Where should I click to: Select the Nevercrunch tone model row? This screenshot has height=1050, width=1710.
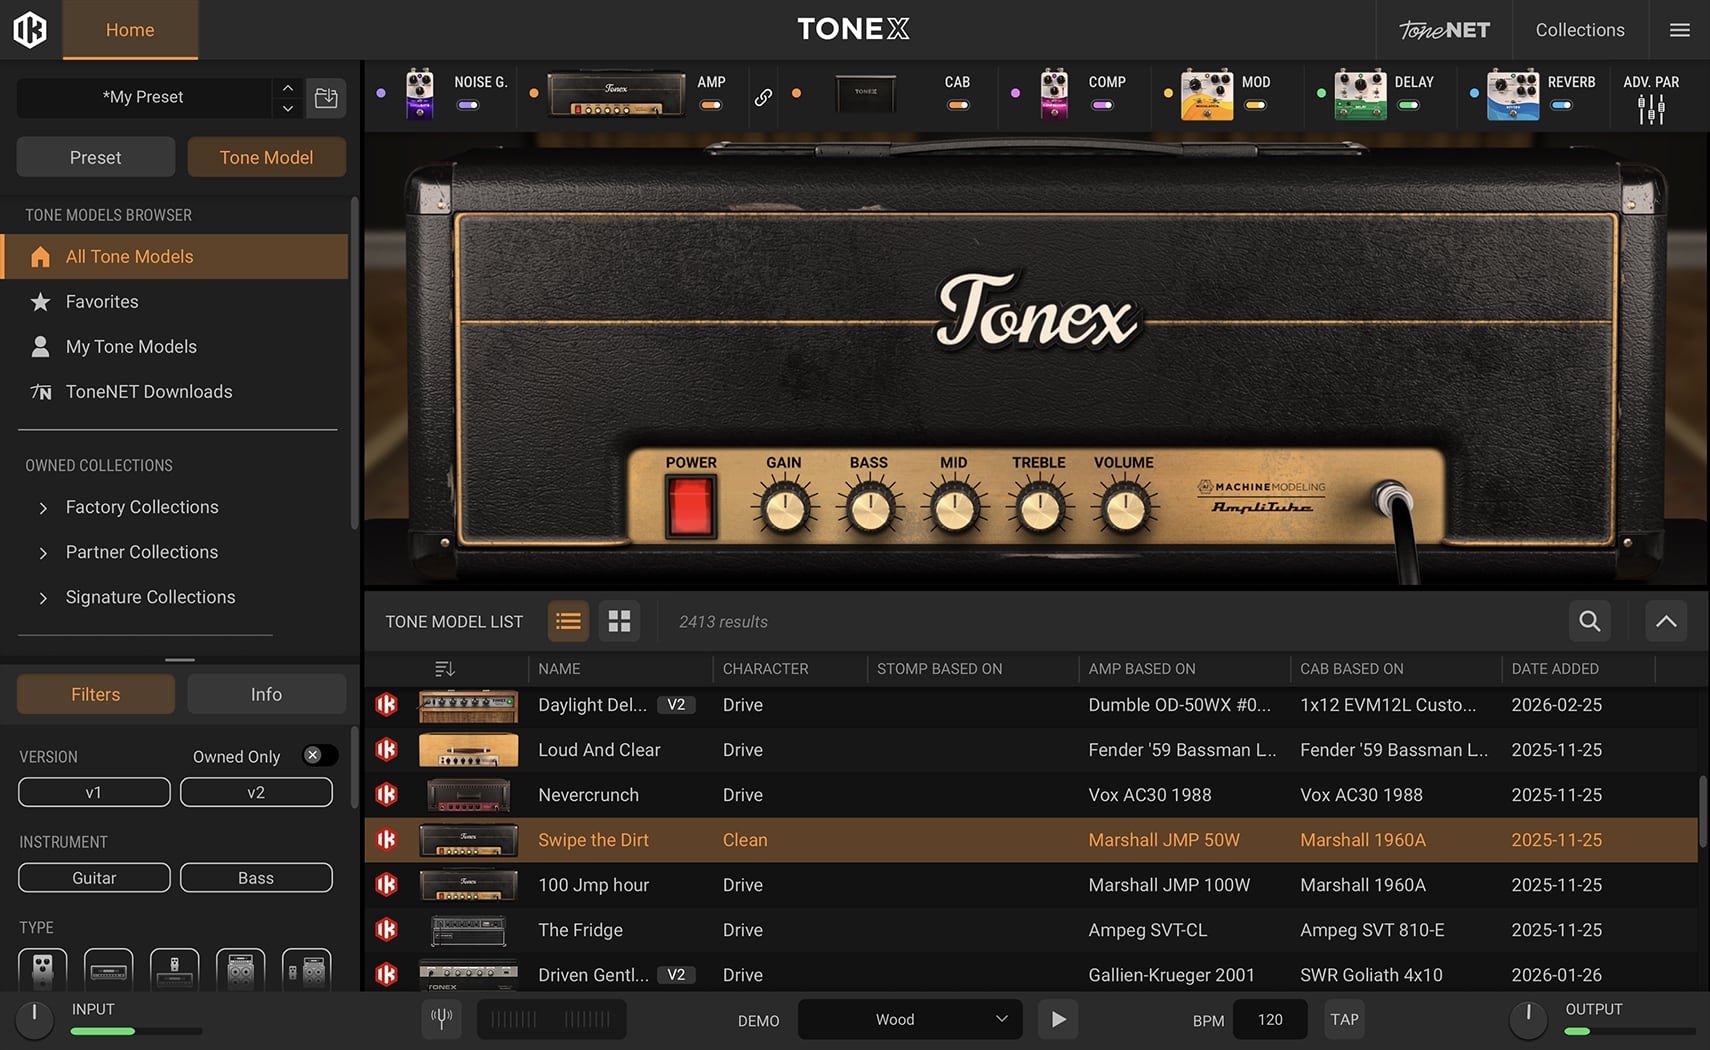[x=1031, y=795]
